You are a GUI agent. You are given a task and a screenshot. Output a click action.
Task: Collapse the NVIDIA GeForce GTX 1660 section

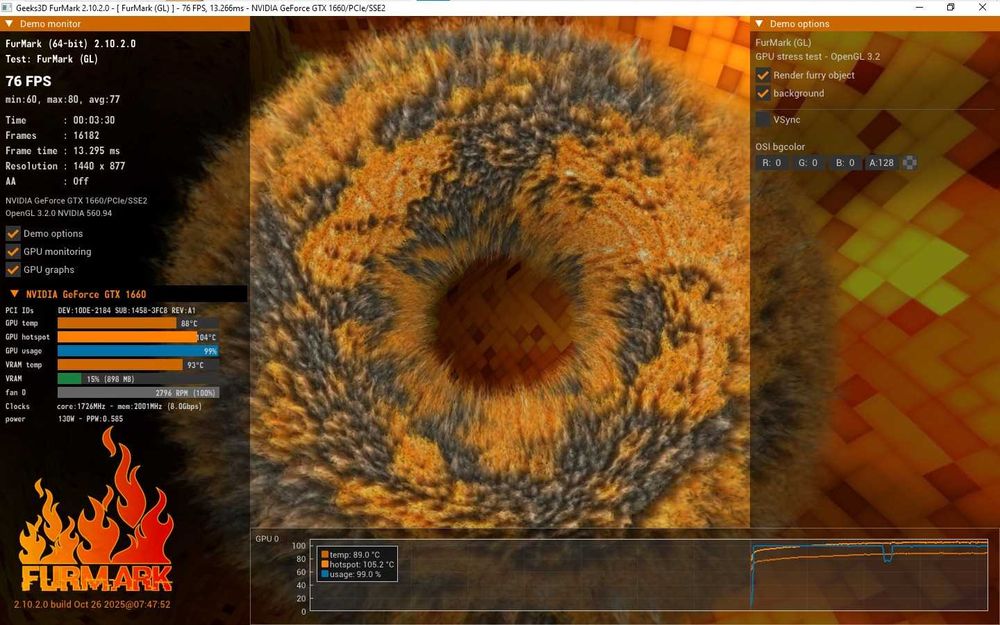[14, 294]
